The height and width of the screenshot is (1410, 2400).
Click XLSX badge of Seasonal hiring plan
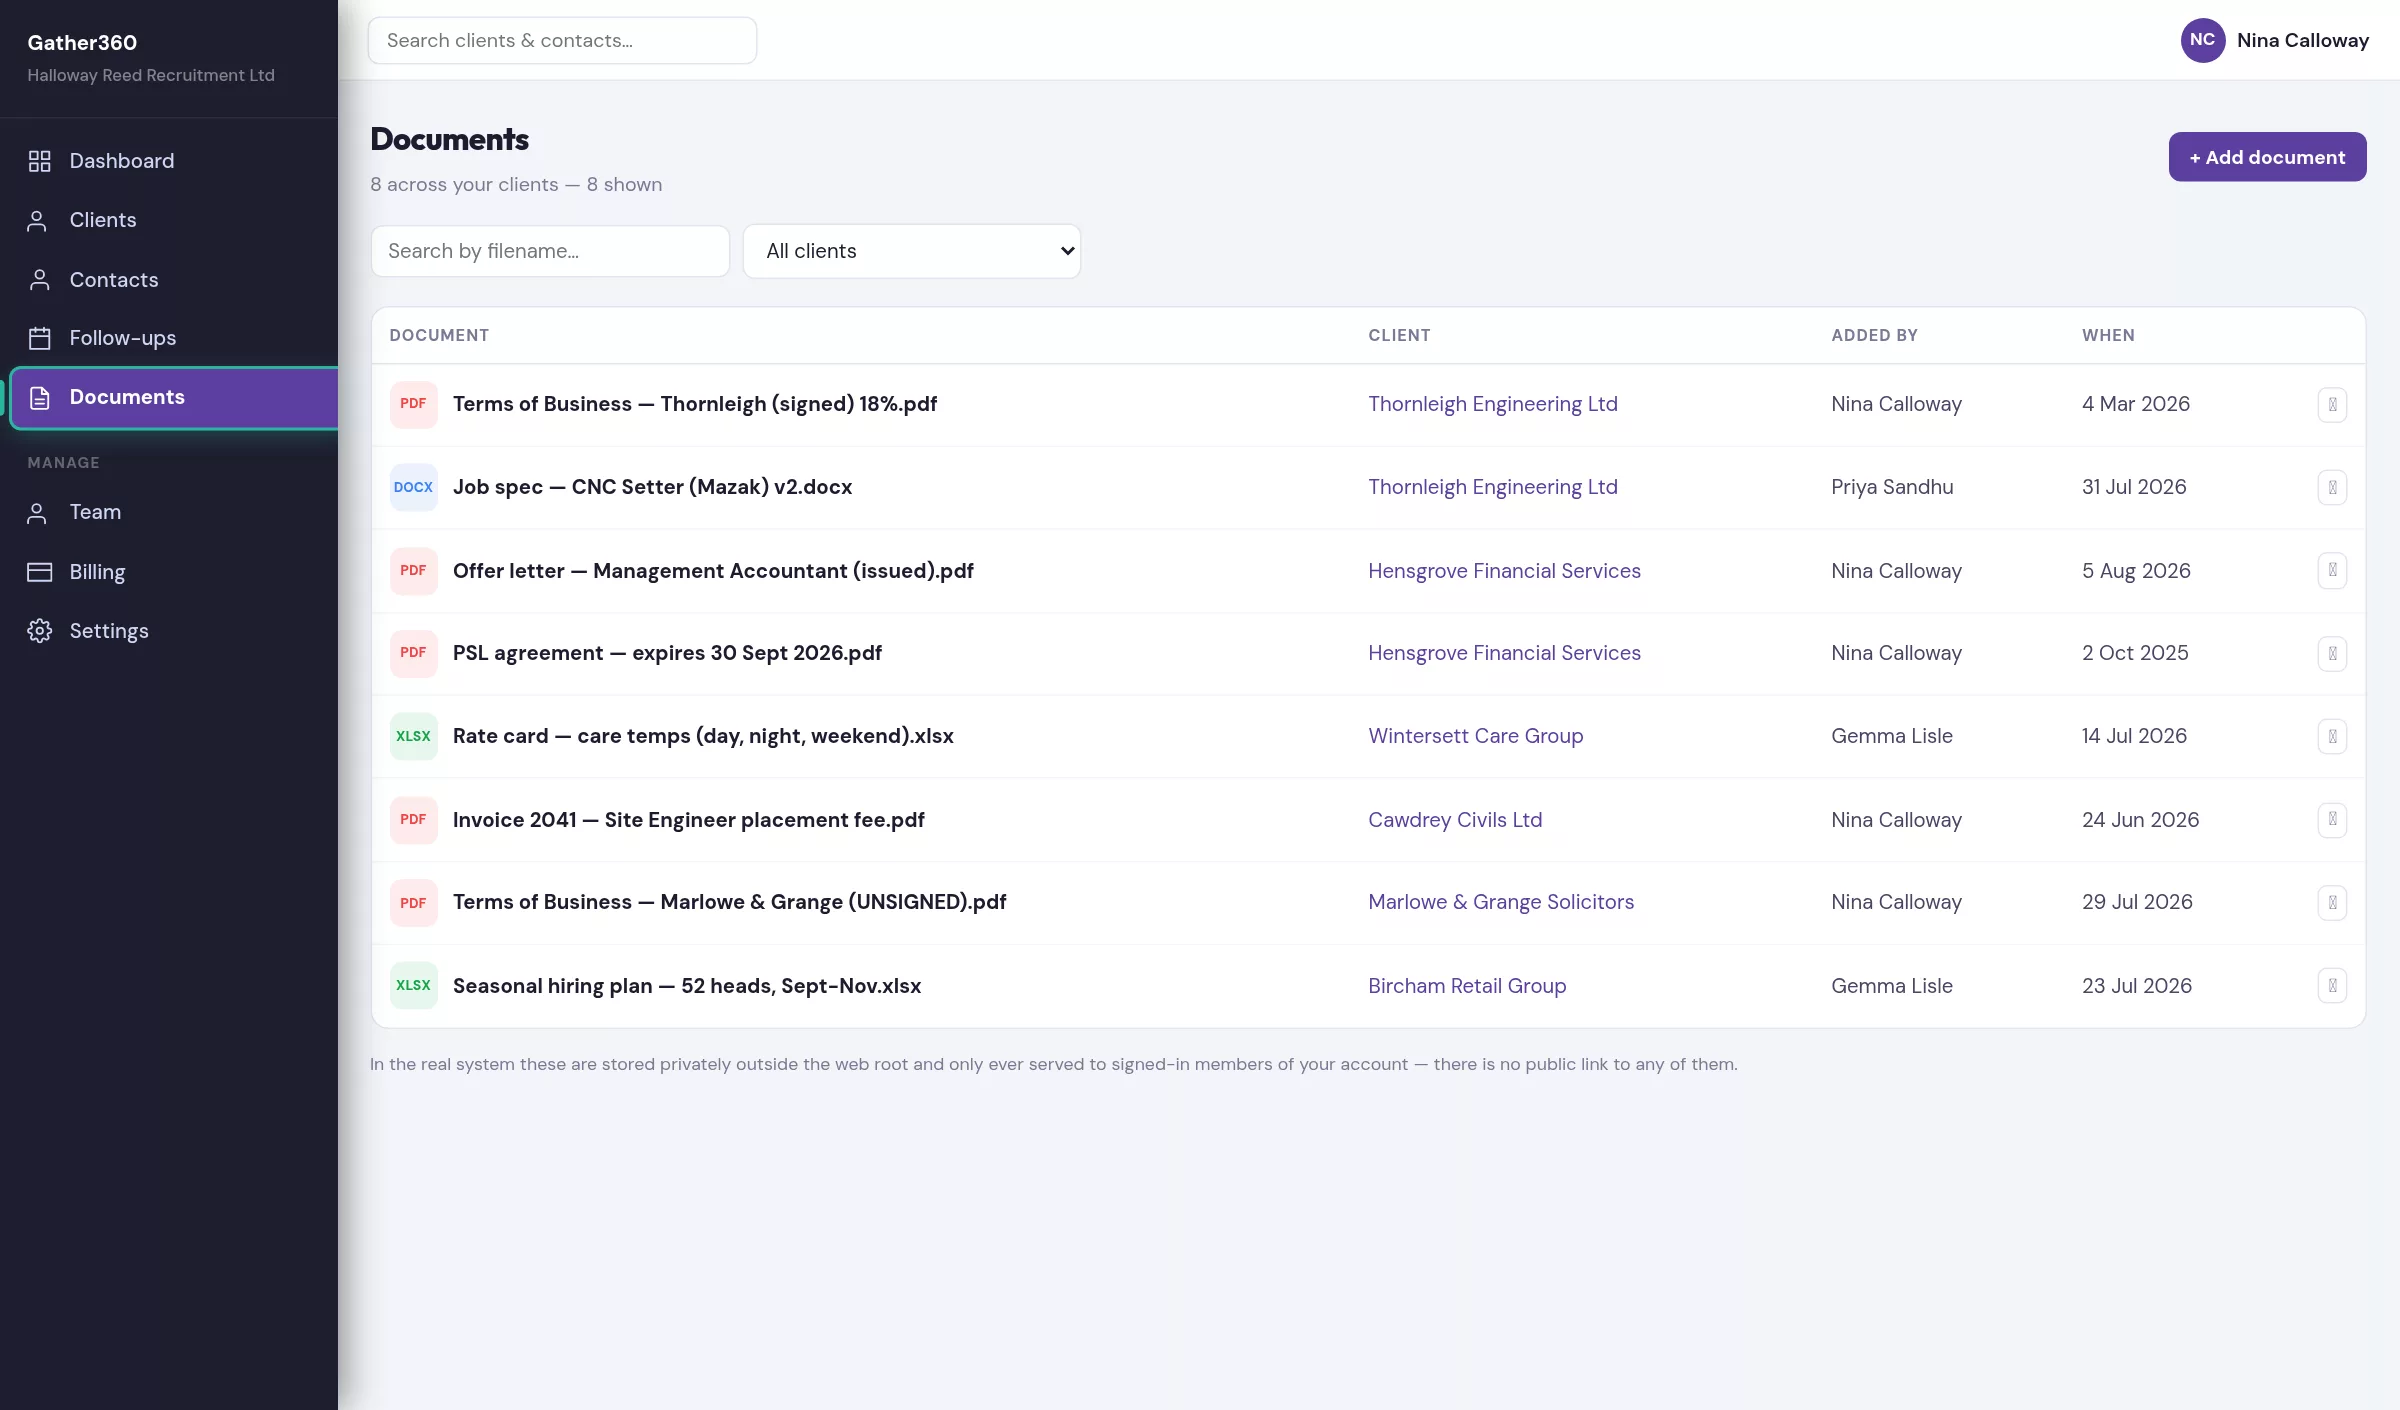tap(413, 986)
